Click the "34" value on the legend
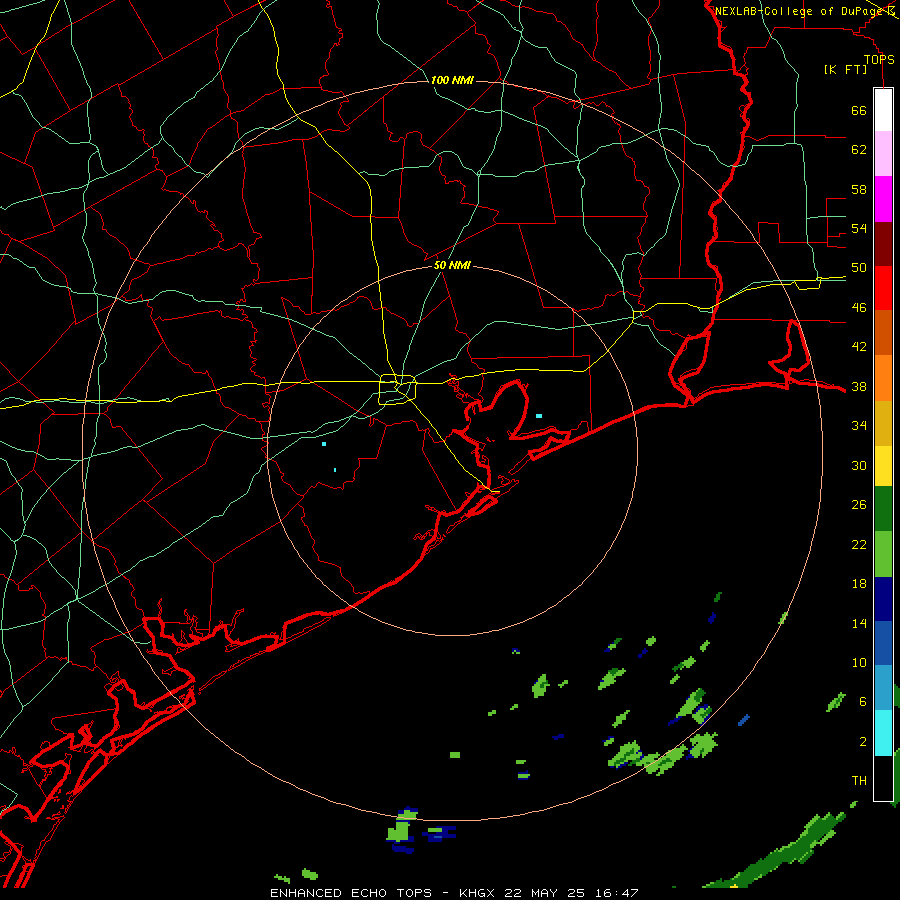 click(859, 426)
